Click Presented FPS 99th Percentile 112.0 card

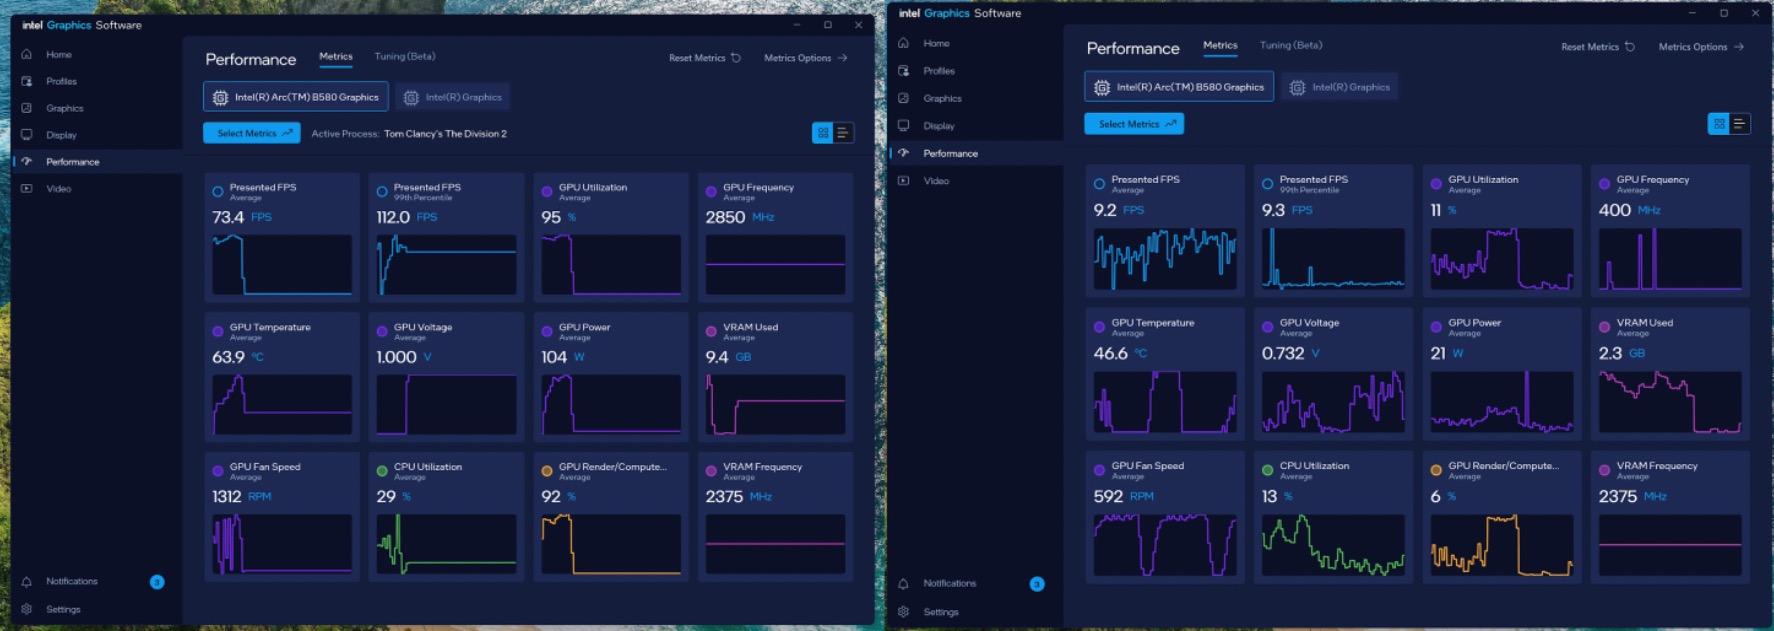pos(446,237)
